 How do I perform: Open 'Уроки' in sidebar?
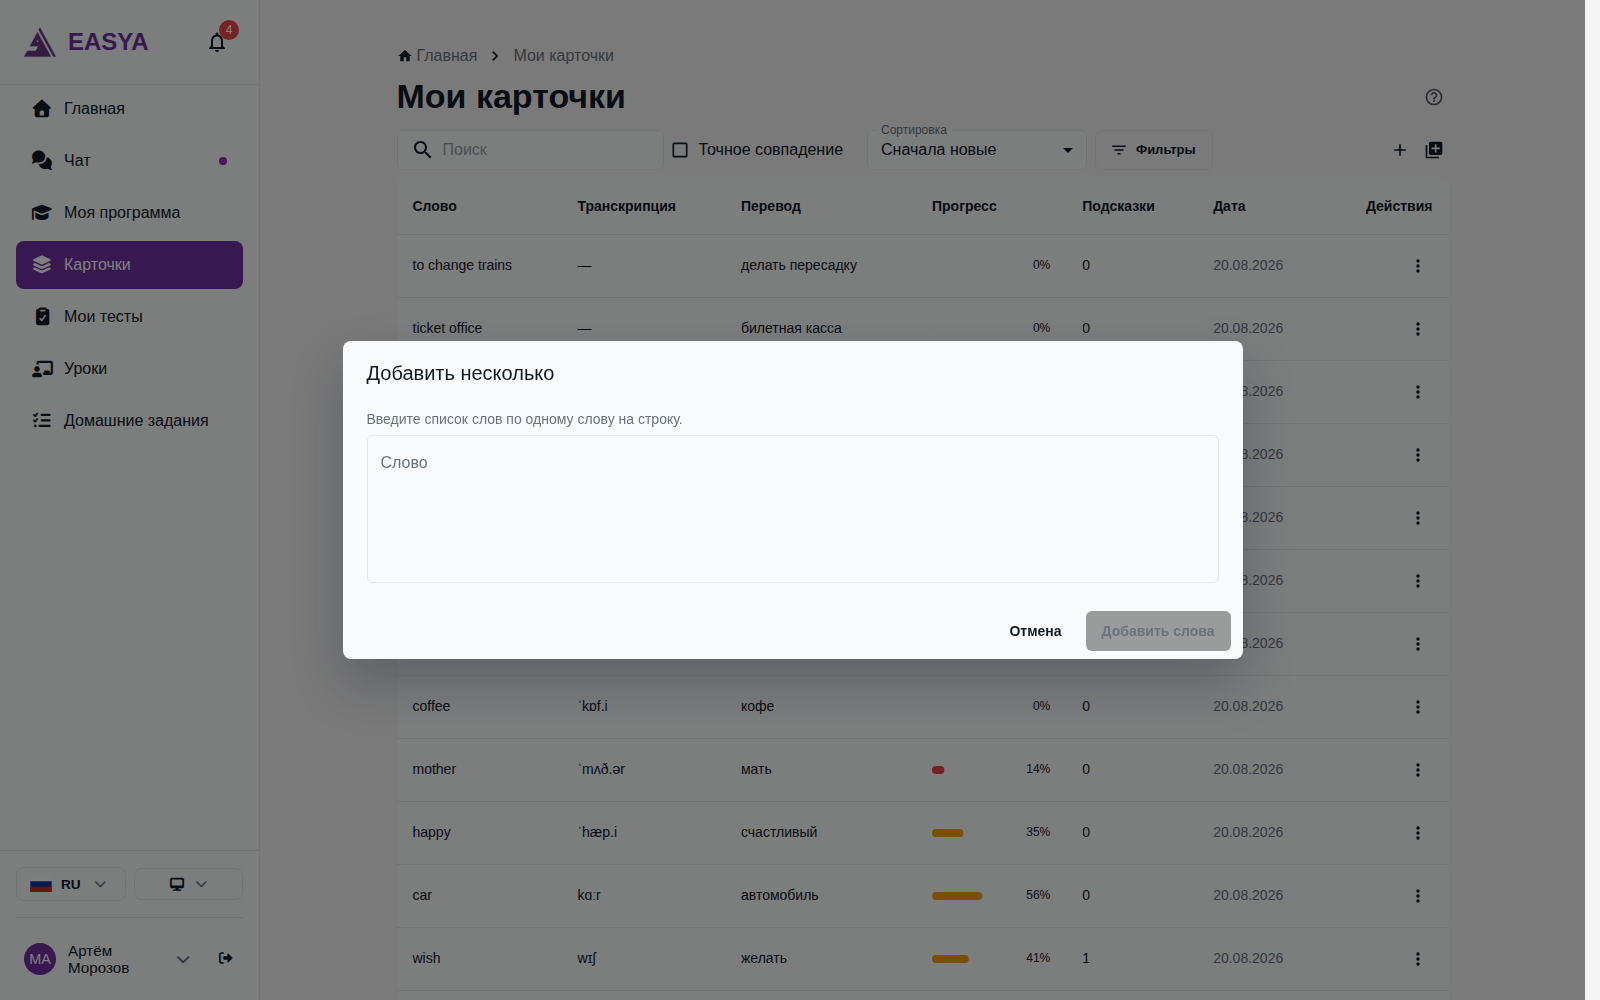(x=129, y=369)
